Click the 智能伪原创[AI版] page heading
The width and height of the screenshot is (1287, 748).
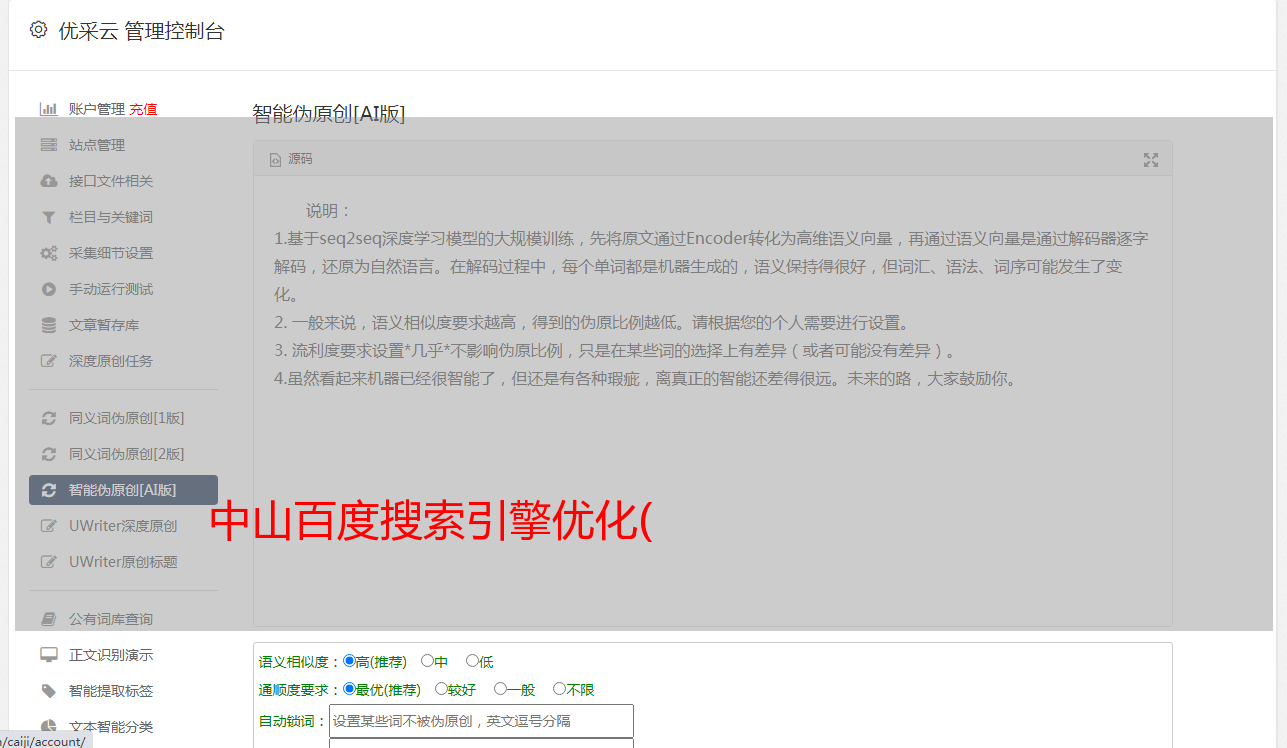329,113
